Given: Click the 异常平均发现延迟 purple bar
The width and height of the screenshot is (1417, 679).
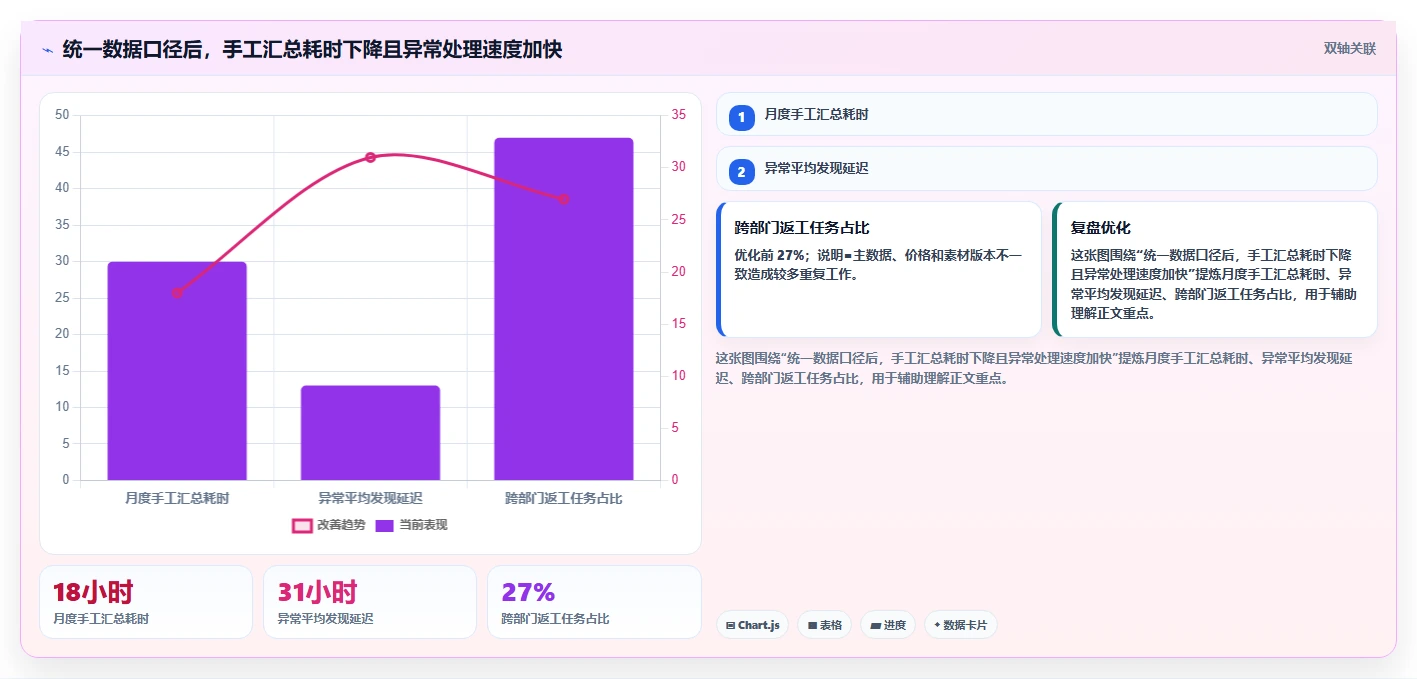Looking at the screenshot, I should [370, 433].
